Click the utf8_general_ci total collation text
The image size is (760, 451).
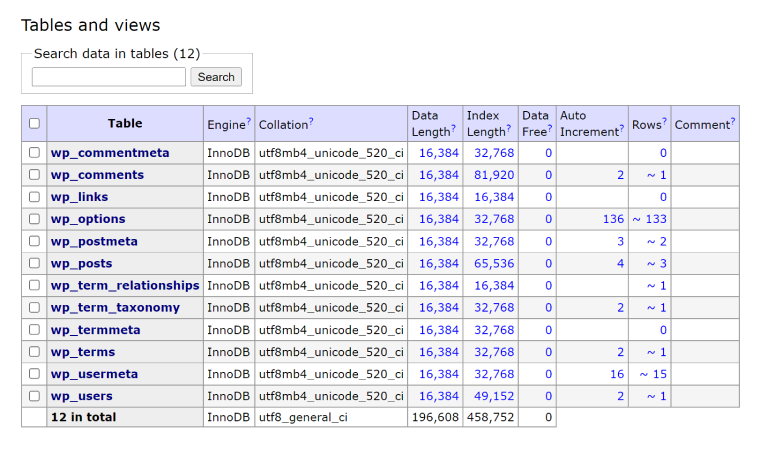(x=303, y=417)
